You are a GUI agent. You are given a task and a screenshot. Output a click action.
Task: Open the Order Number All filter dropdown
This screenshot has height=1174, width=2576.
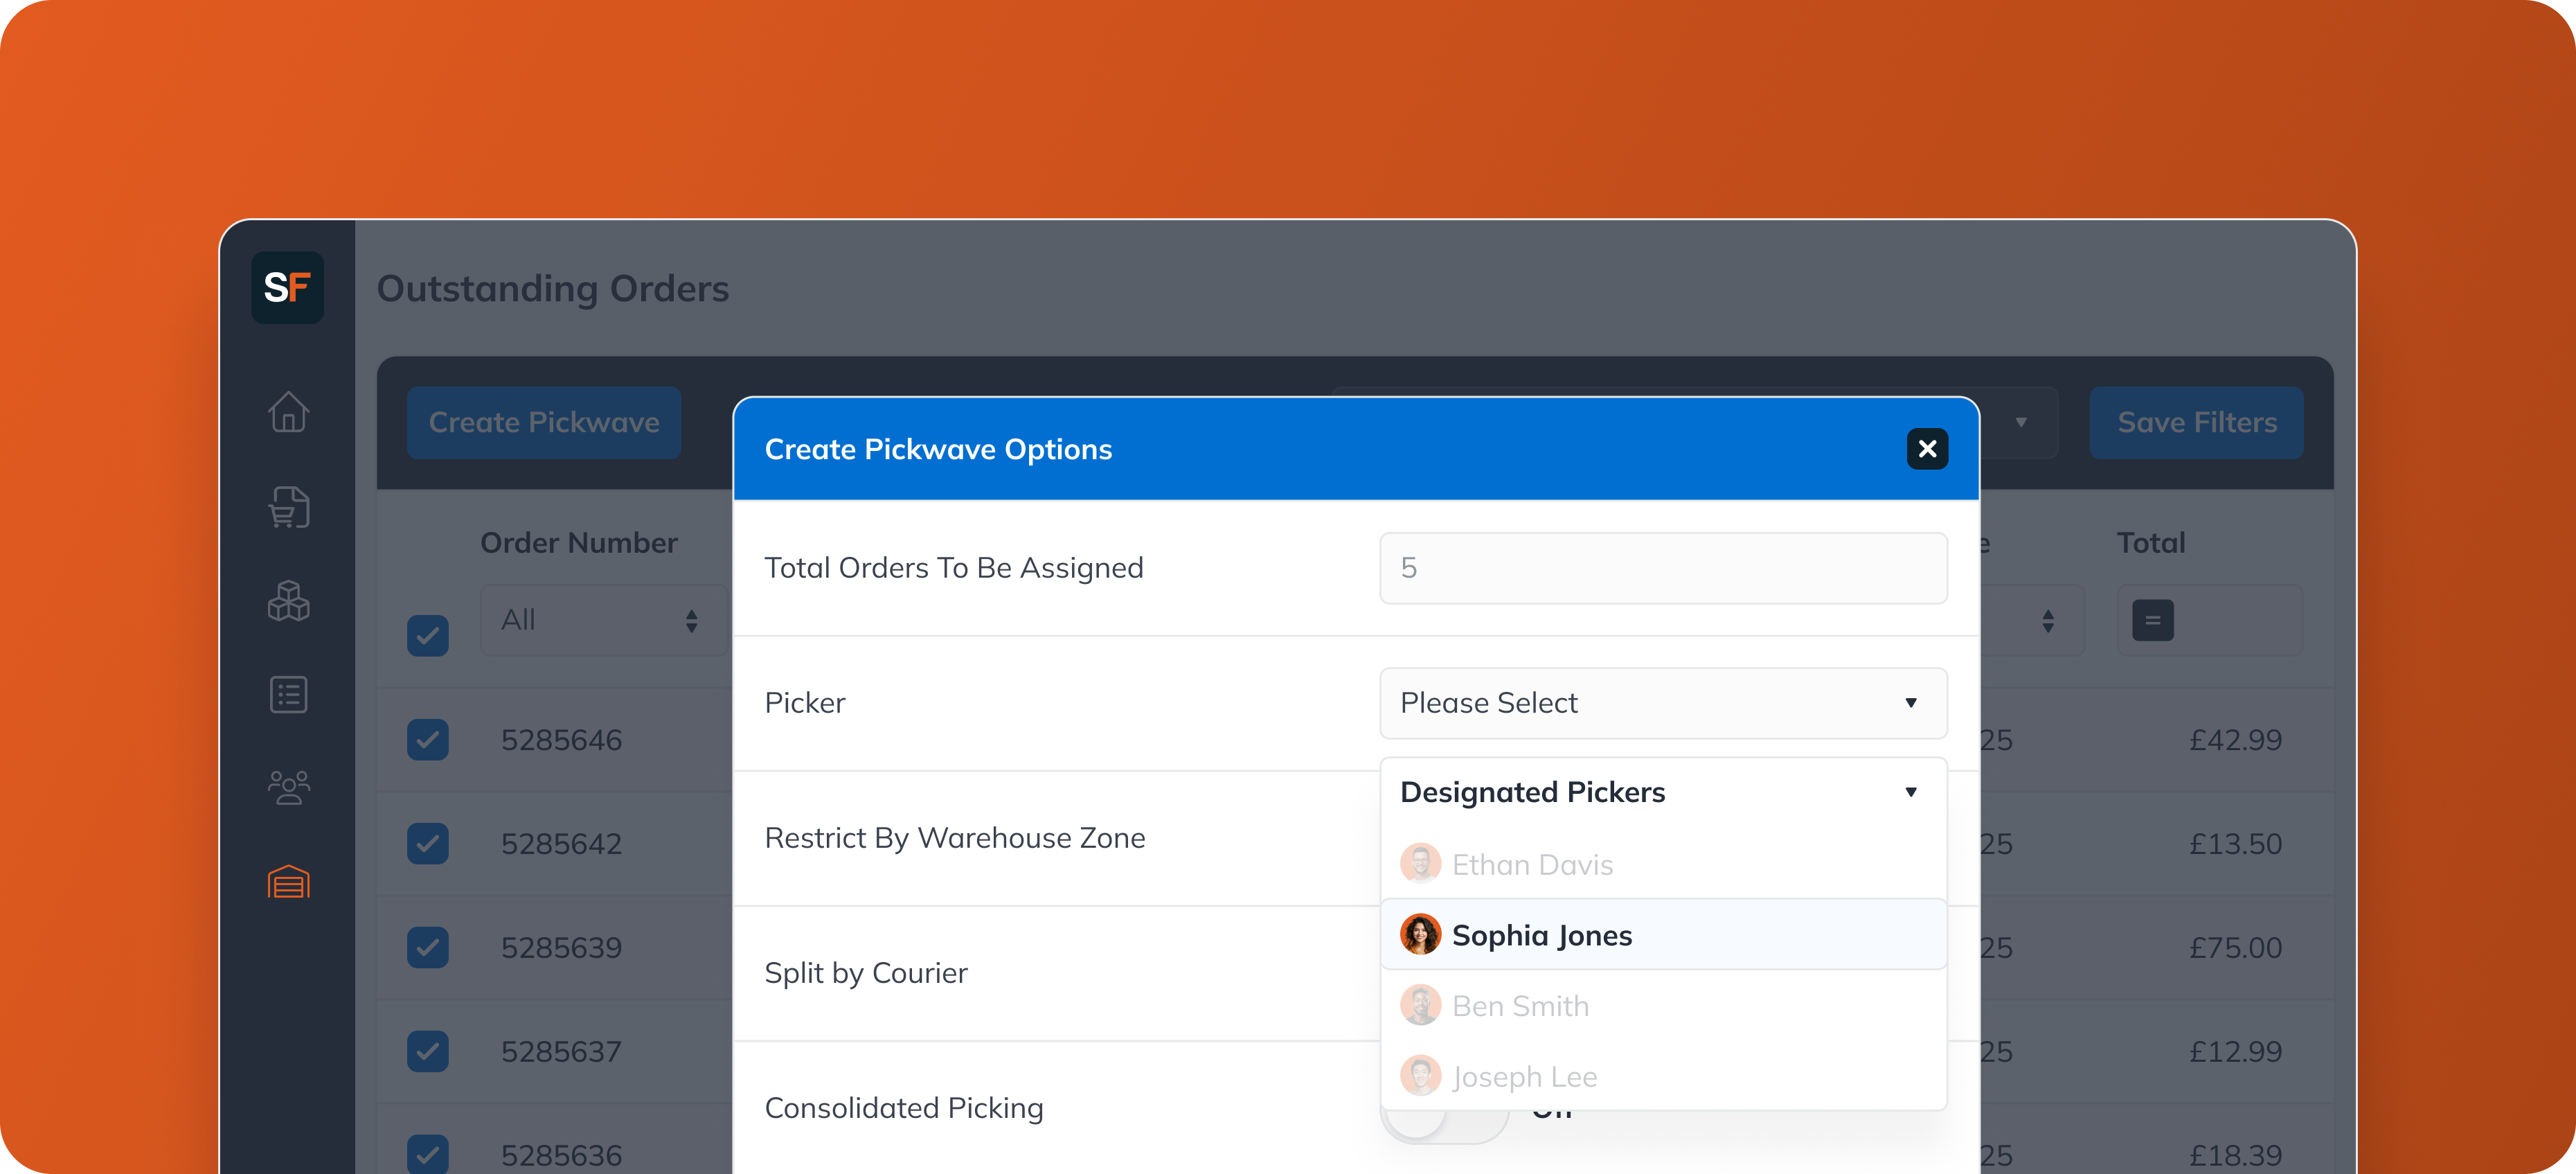tap(603, 620)
